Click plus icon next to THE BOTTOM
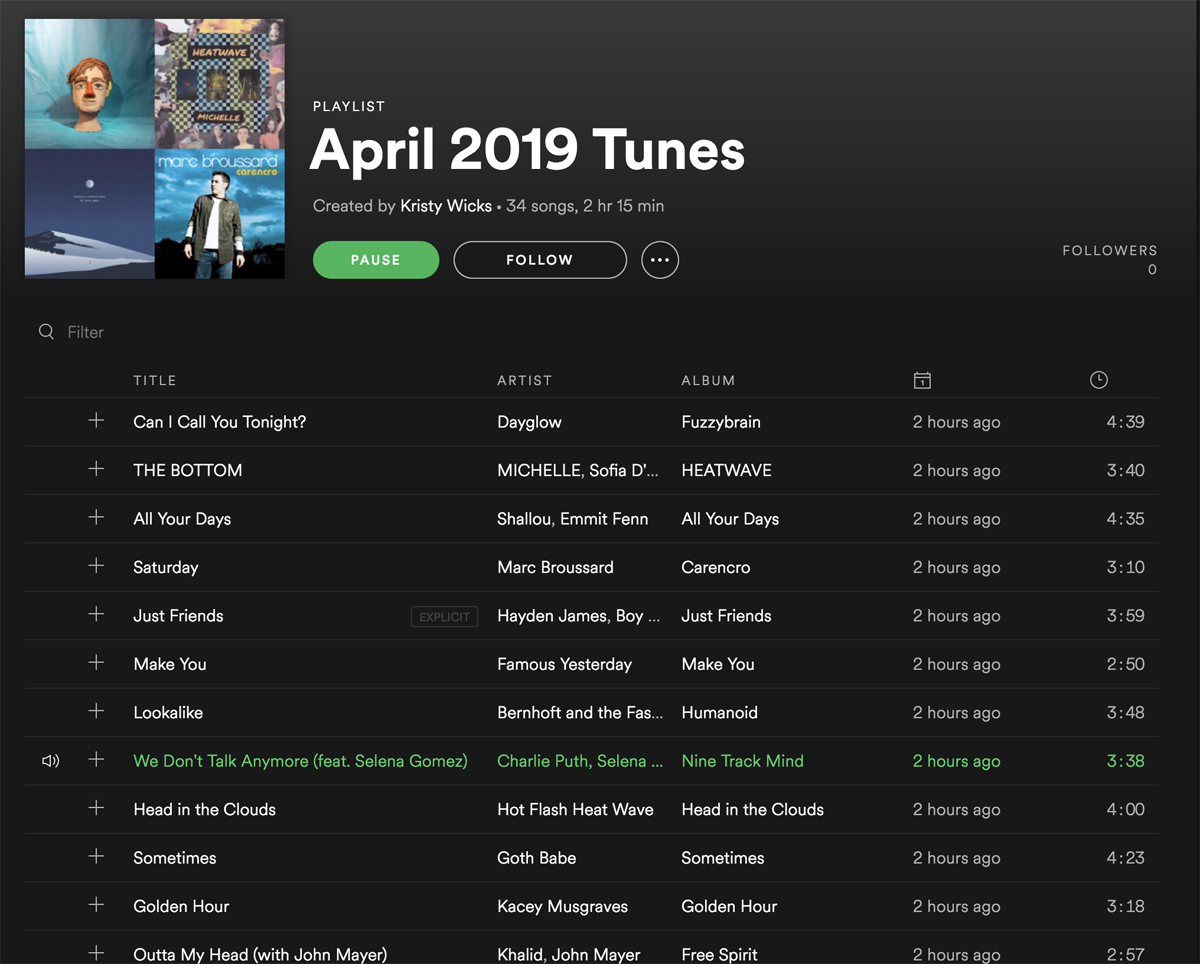Screen dimensions: 1200x964 pos(96,469)
